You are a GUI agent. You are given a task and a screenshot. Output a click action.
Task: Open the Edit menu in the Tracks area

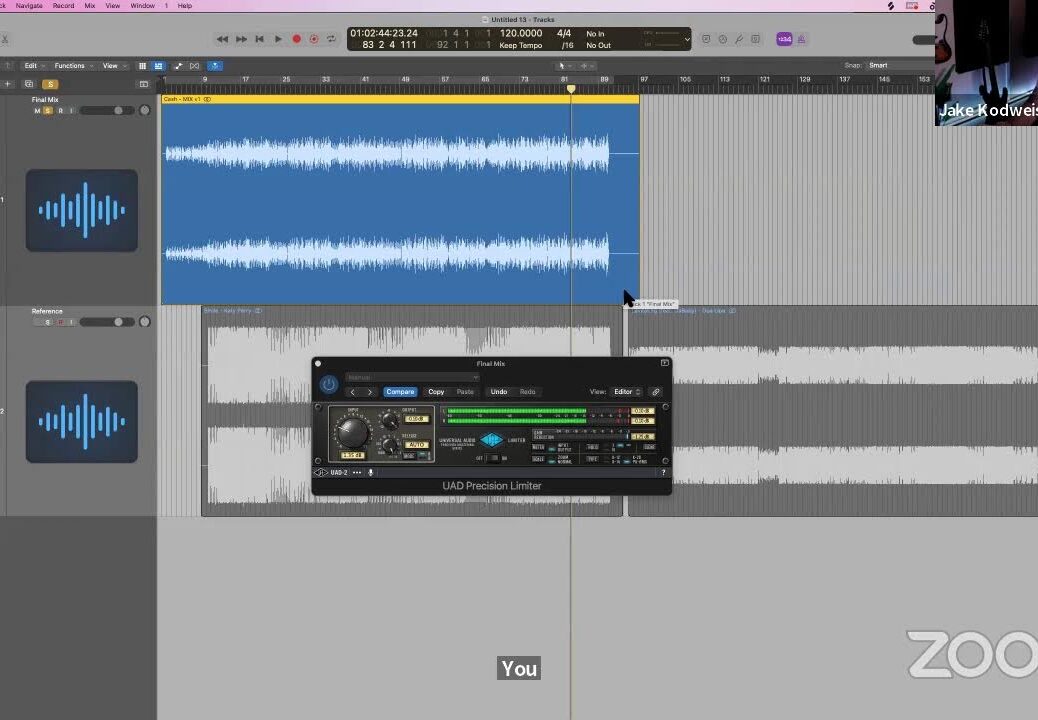34,66
